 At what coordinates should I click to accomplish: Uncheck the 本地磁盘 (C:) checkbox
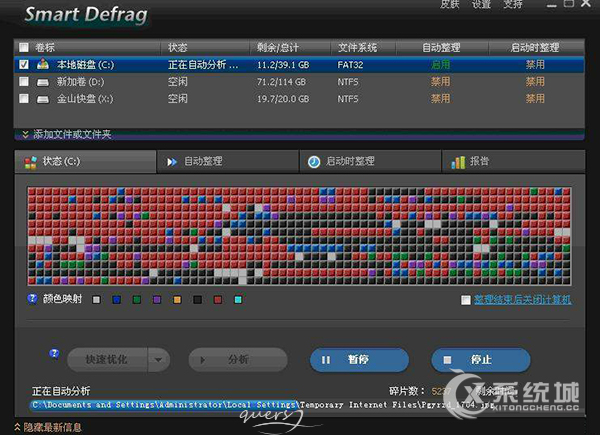[24, 64]
